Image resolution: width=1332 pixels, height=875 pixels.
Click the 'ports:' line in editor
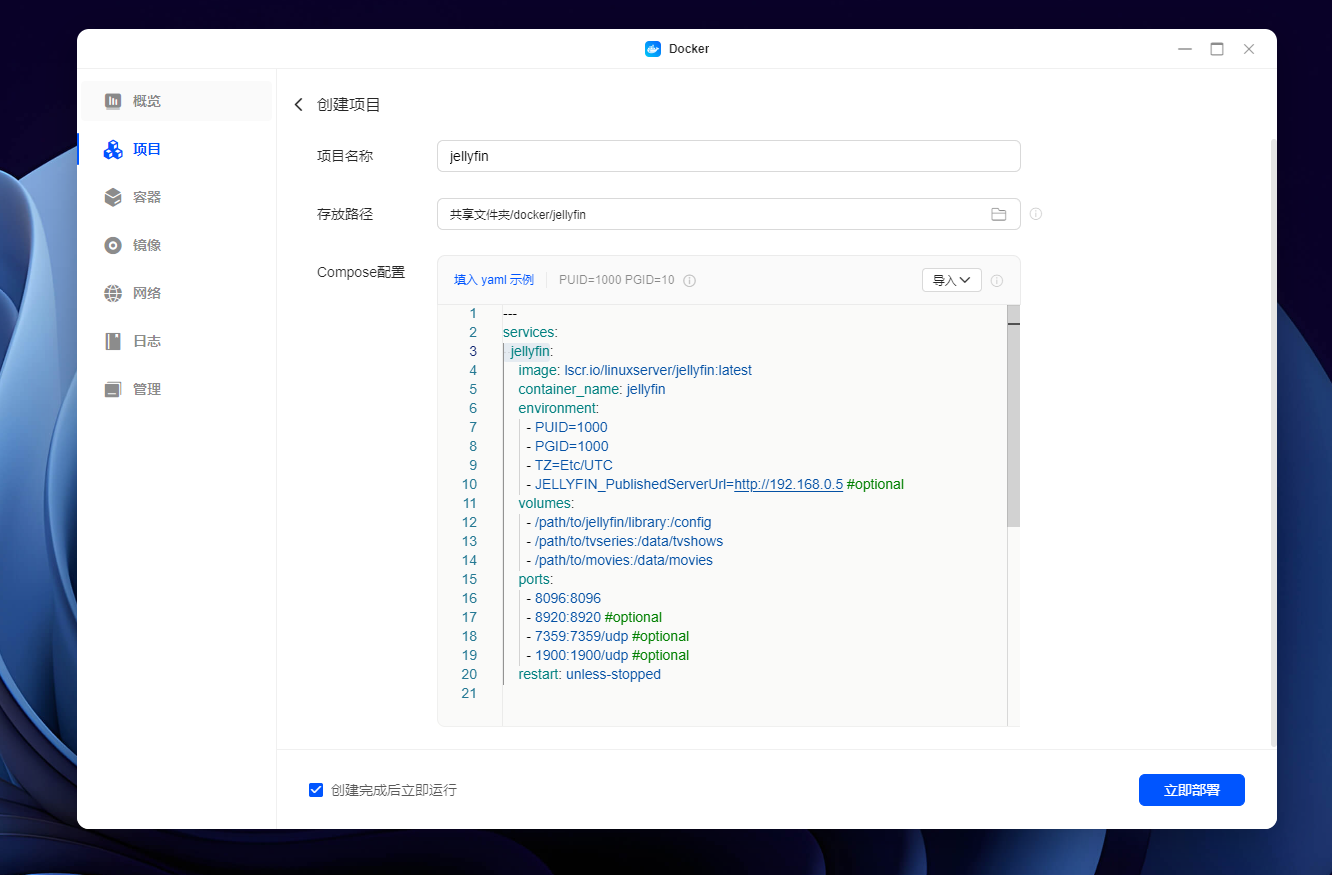pos(536,579)
